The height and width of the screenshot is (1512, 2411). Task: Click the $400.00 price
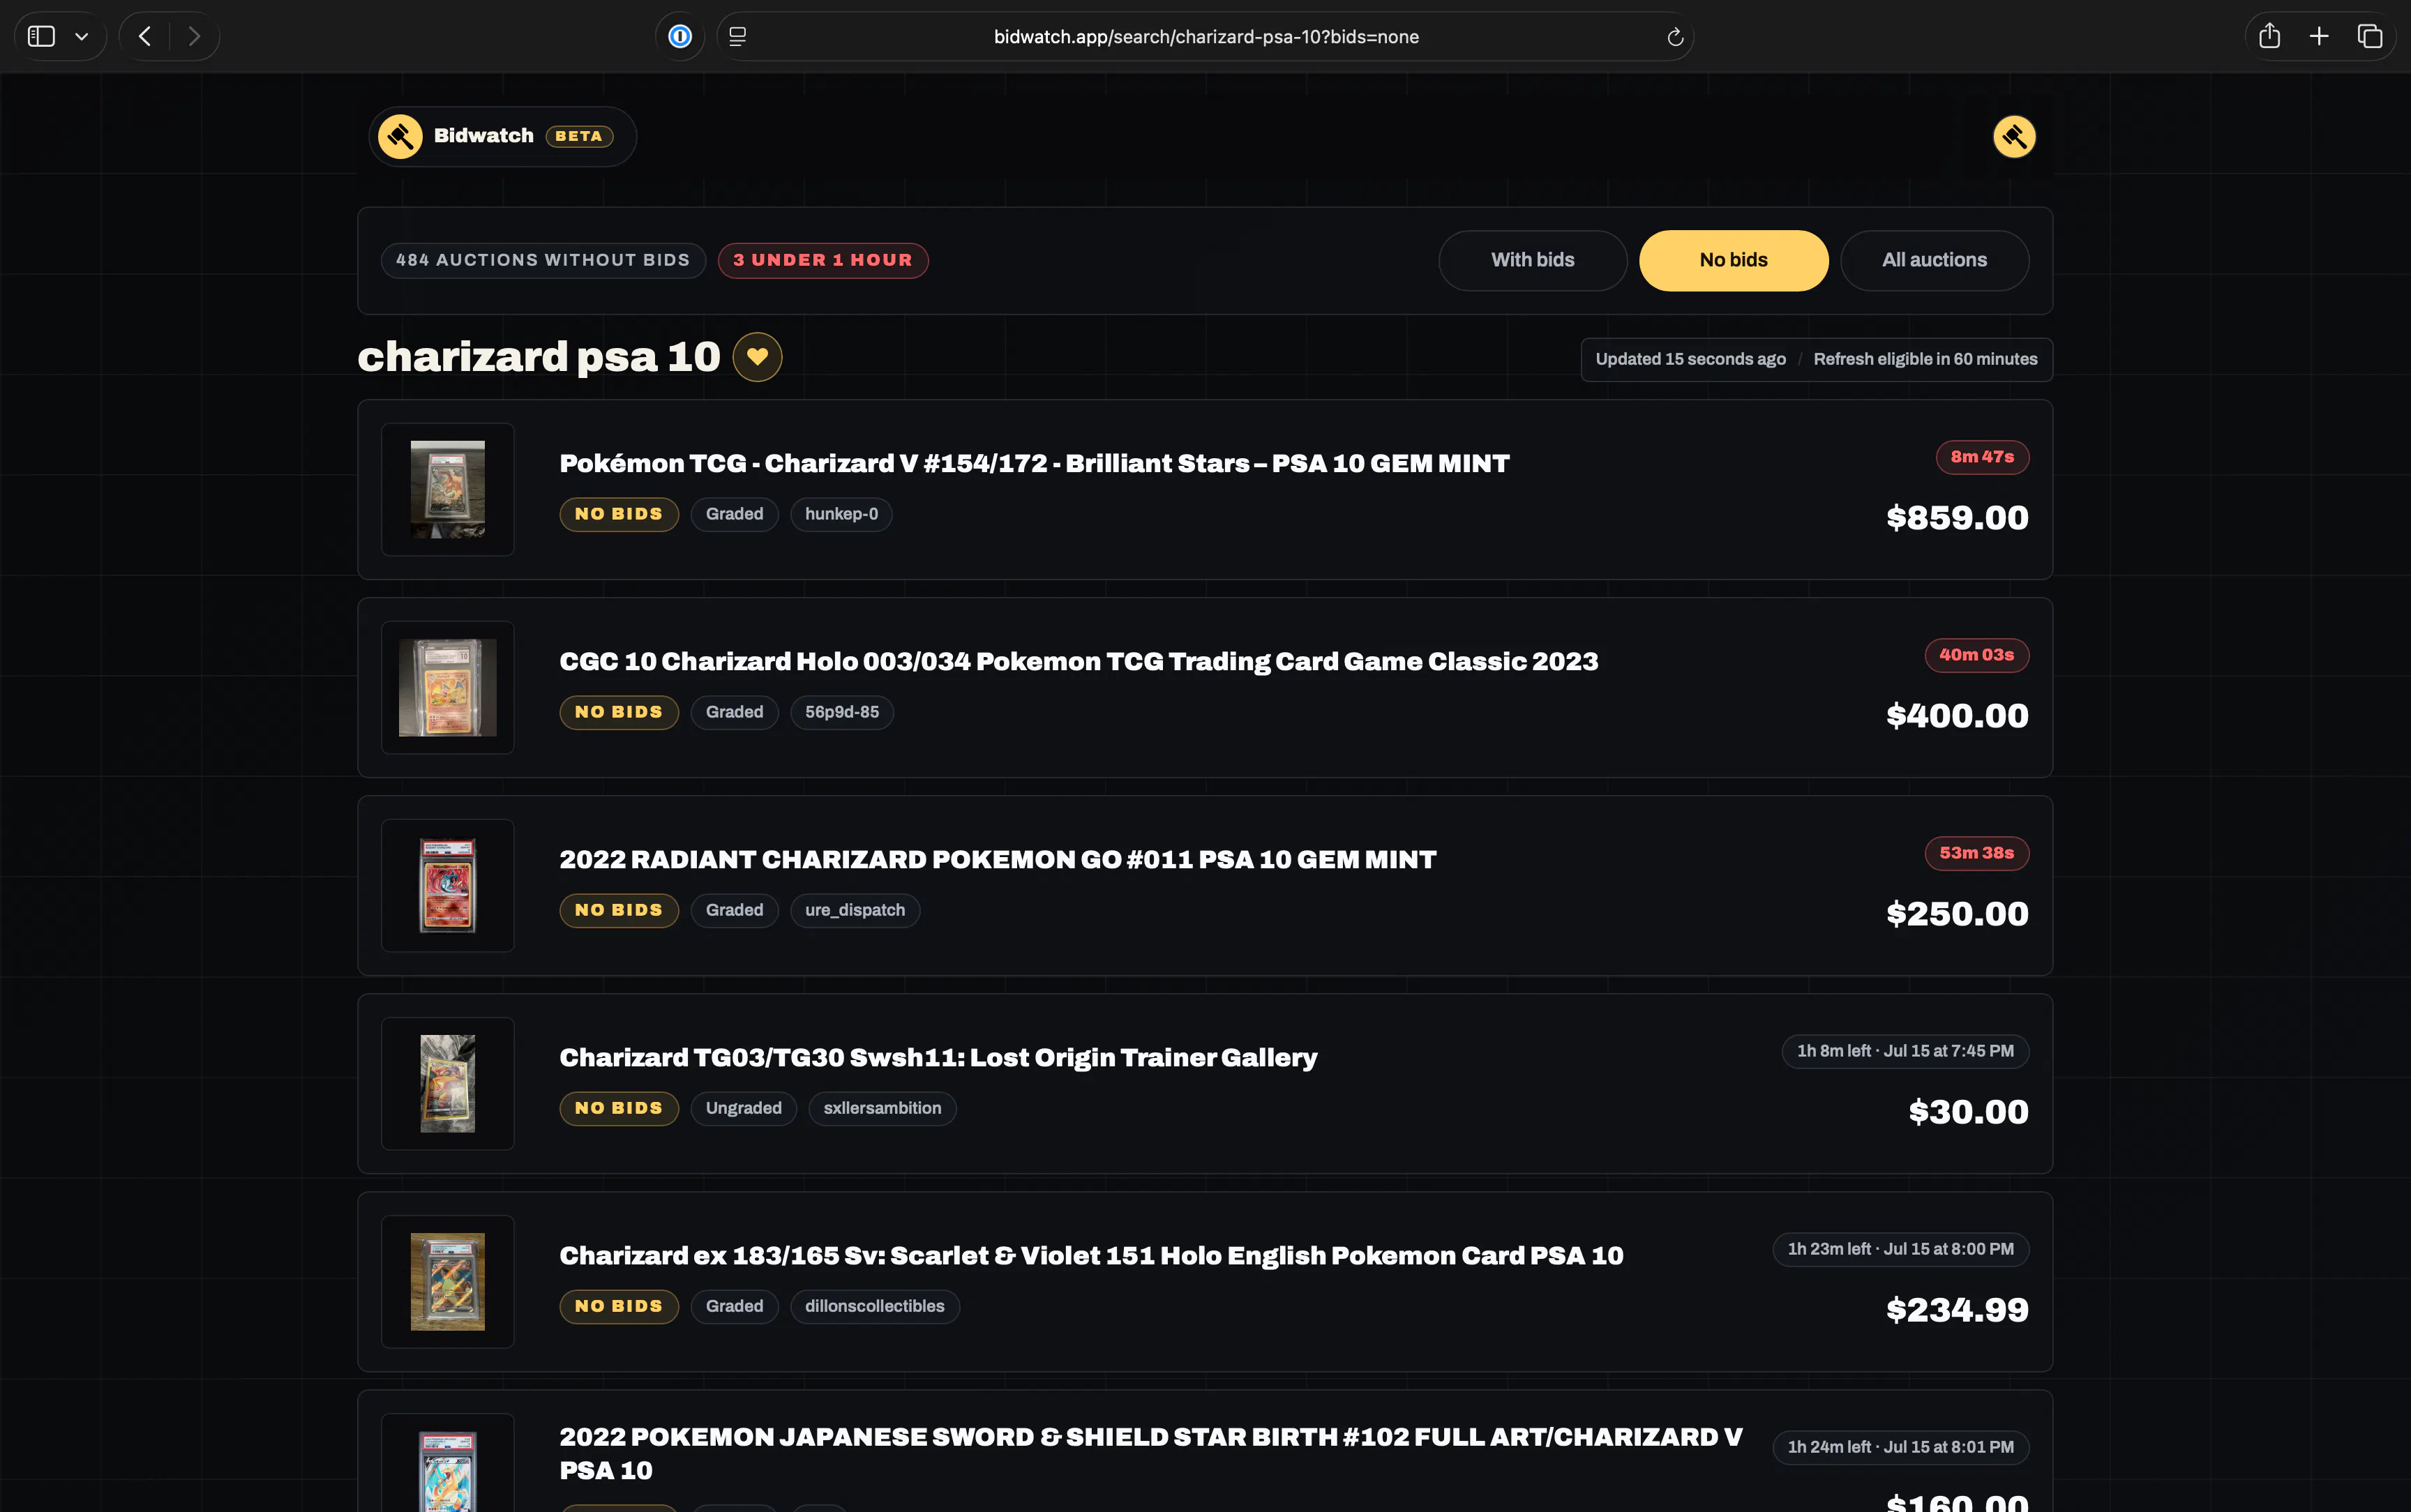(x=1957, y=716)
